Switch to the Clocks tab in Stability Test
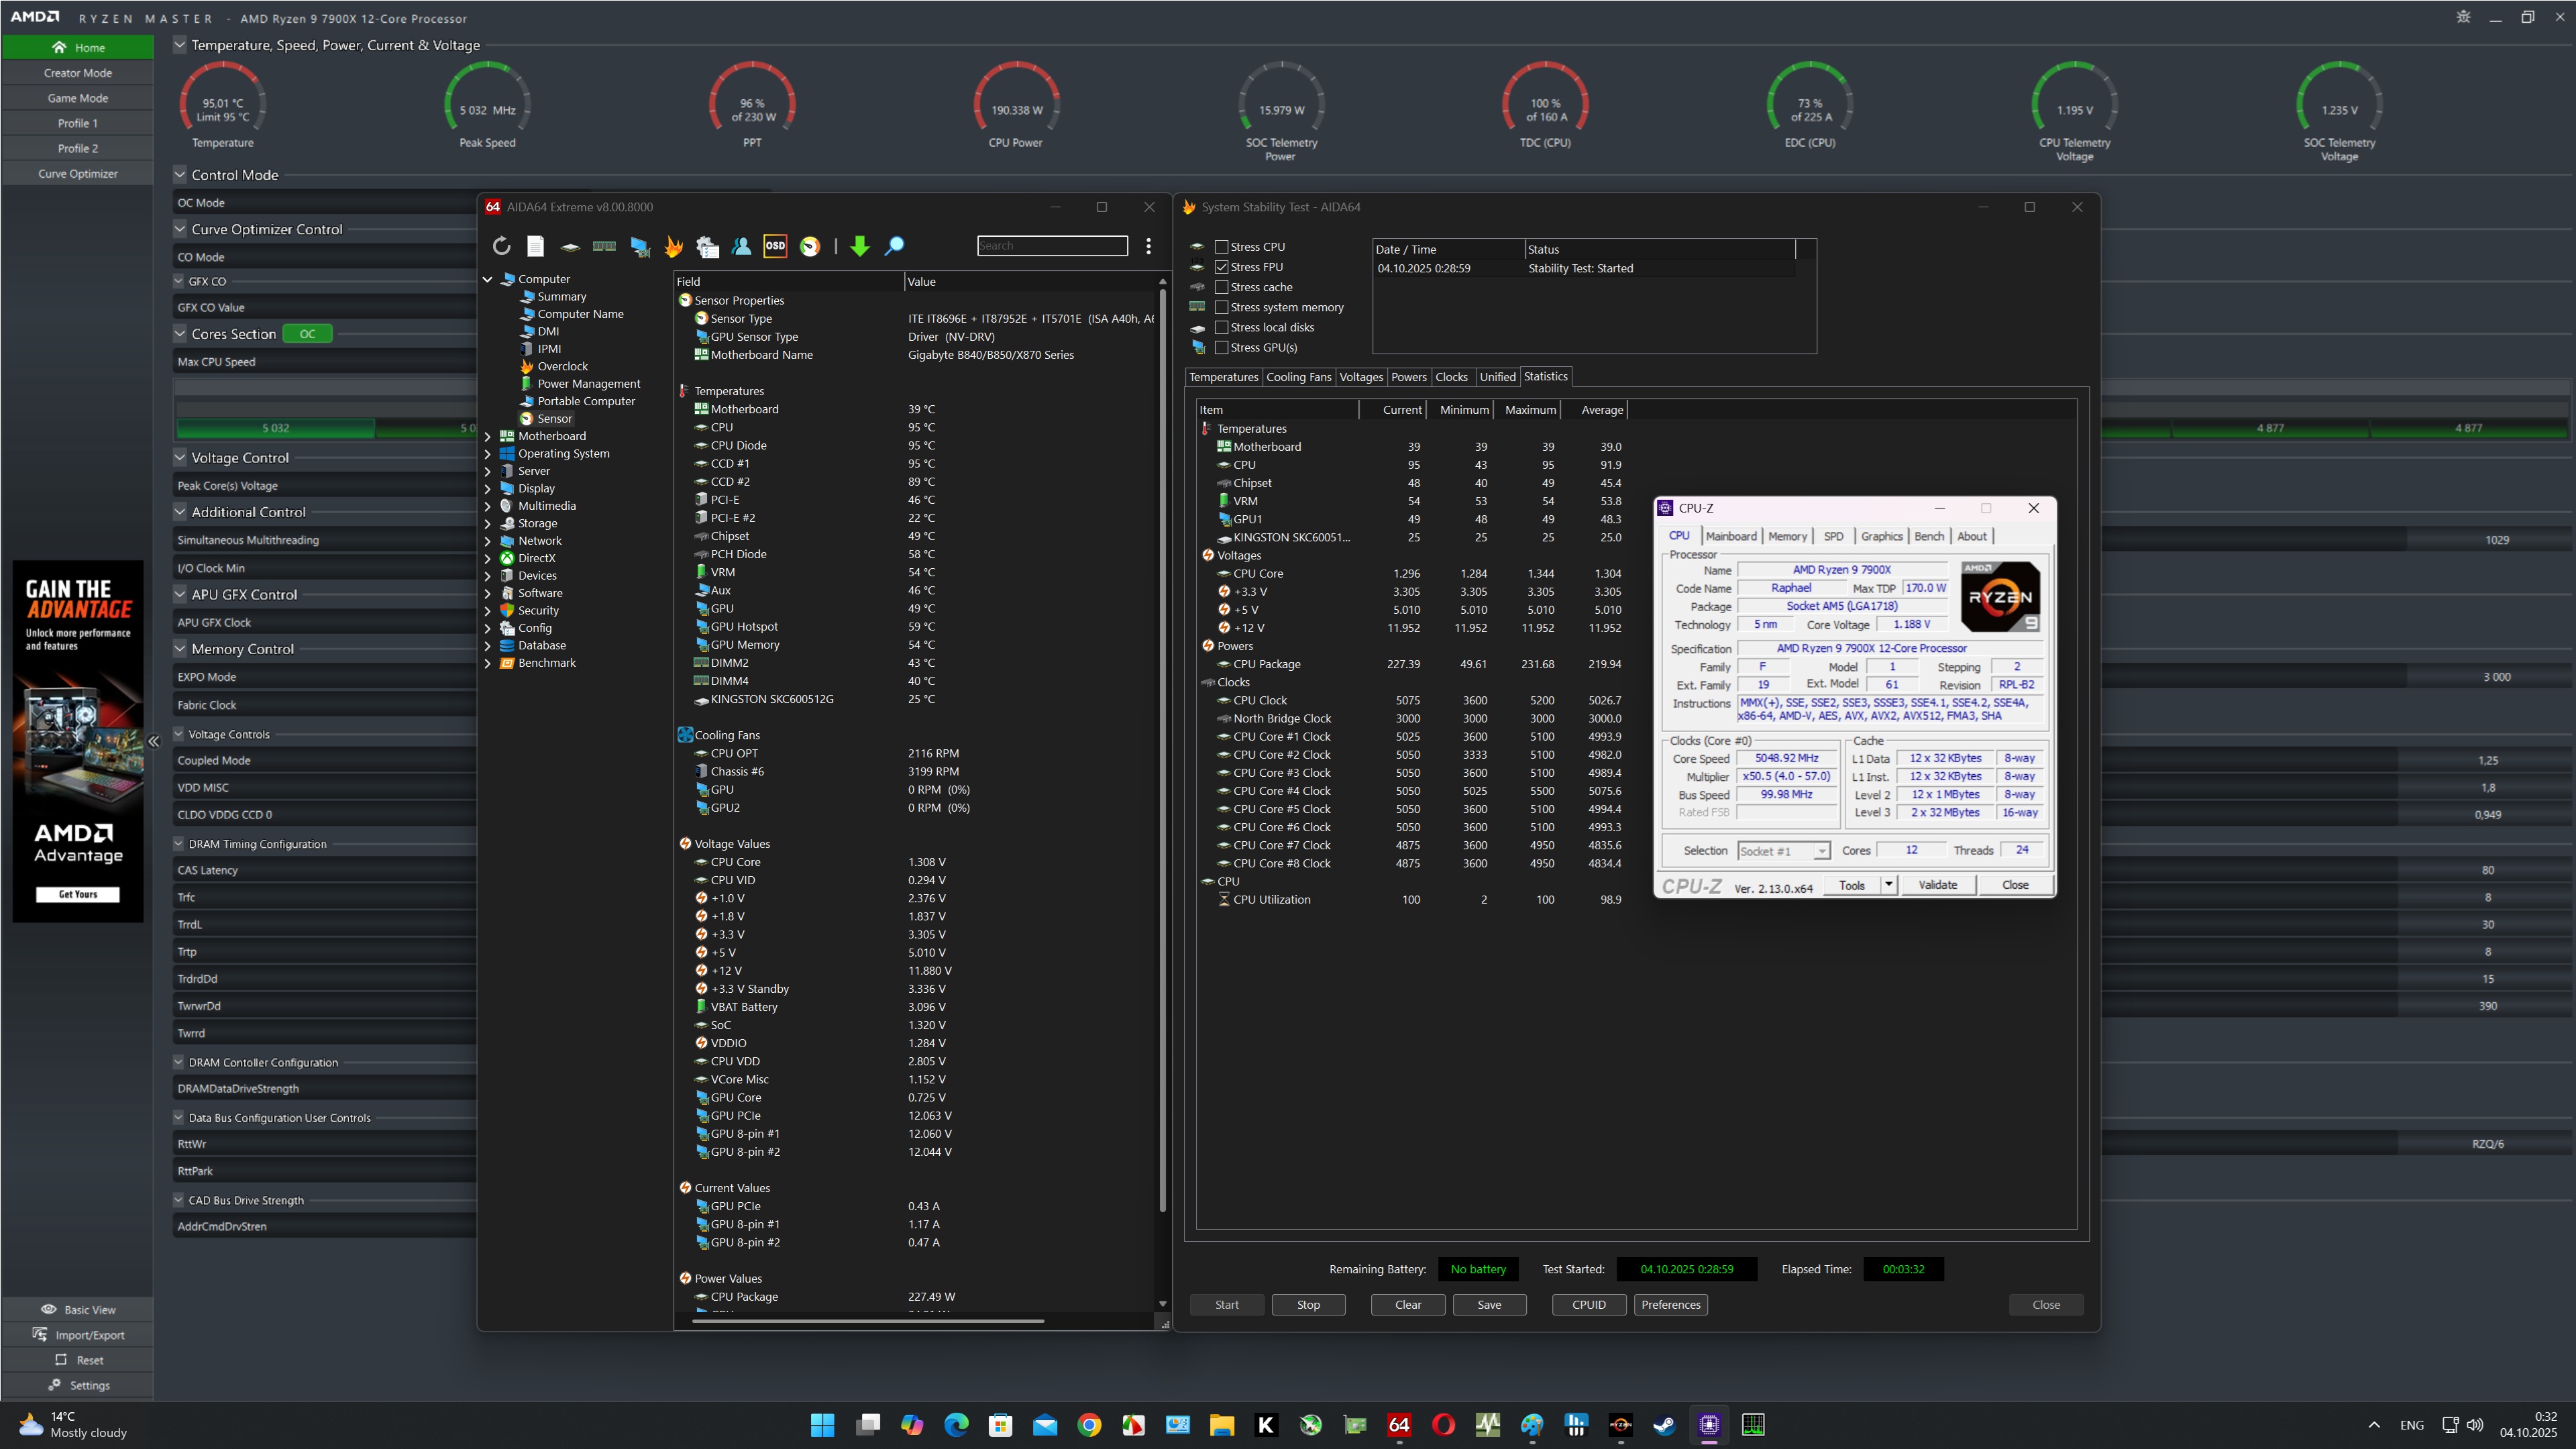Screen dimensions: 2576x1449 tap(1451, 377)
